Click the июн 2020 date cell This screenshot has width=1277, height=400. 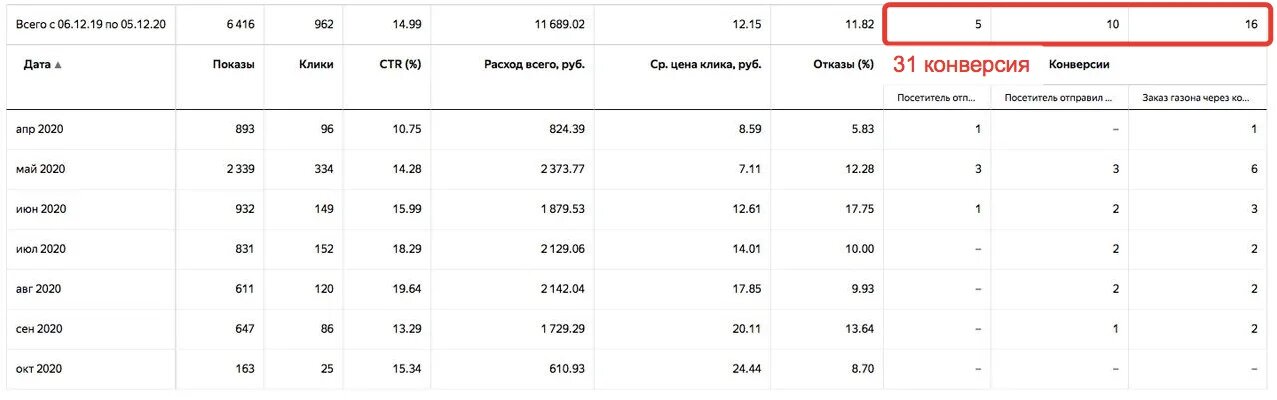point(41,209)
